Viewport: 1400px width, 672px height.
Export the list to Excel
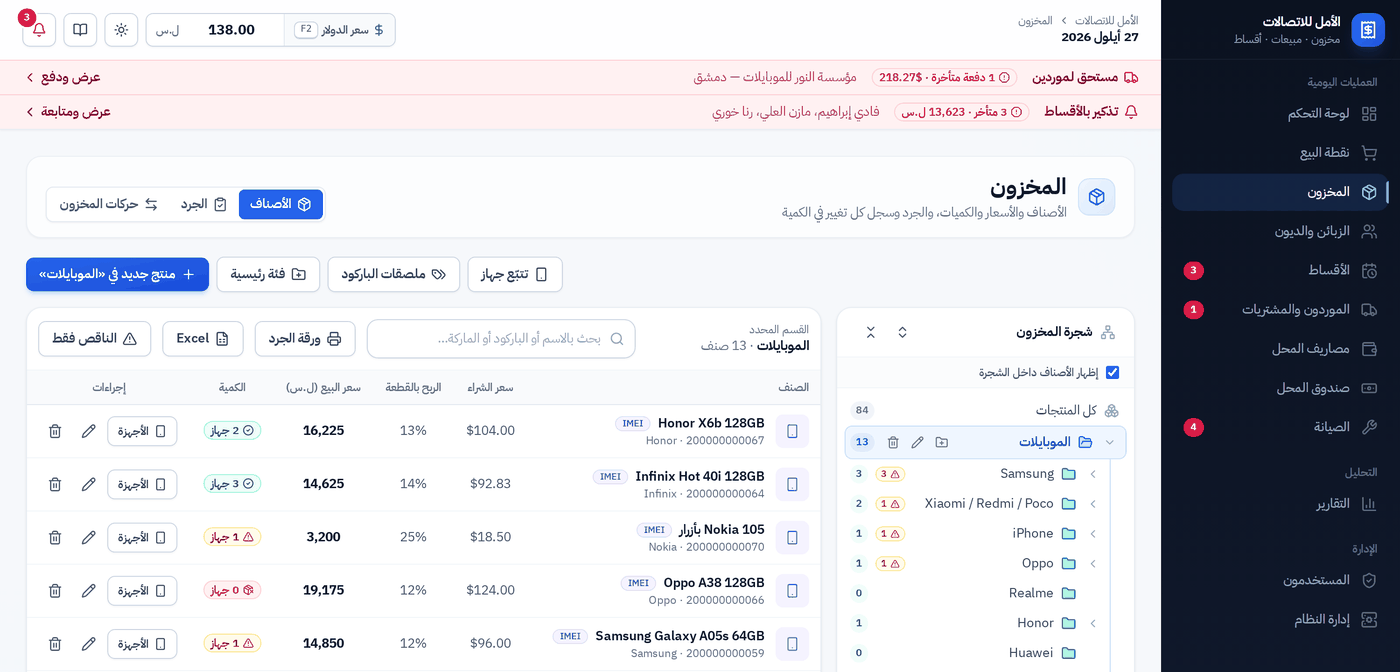click(203, 339)
